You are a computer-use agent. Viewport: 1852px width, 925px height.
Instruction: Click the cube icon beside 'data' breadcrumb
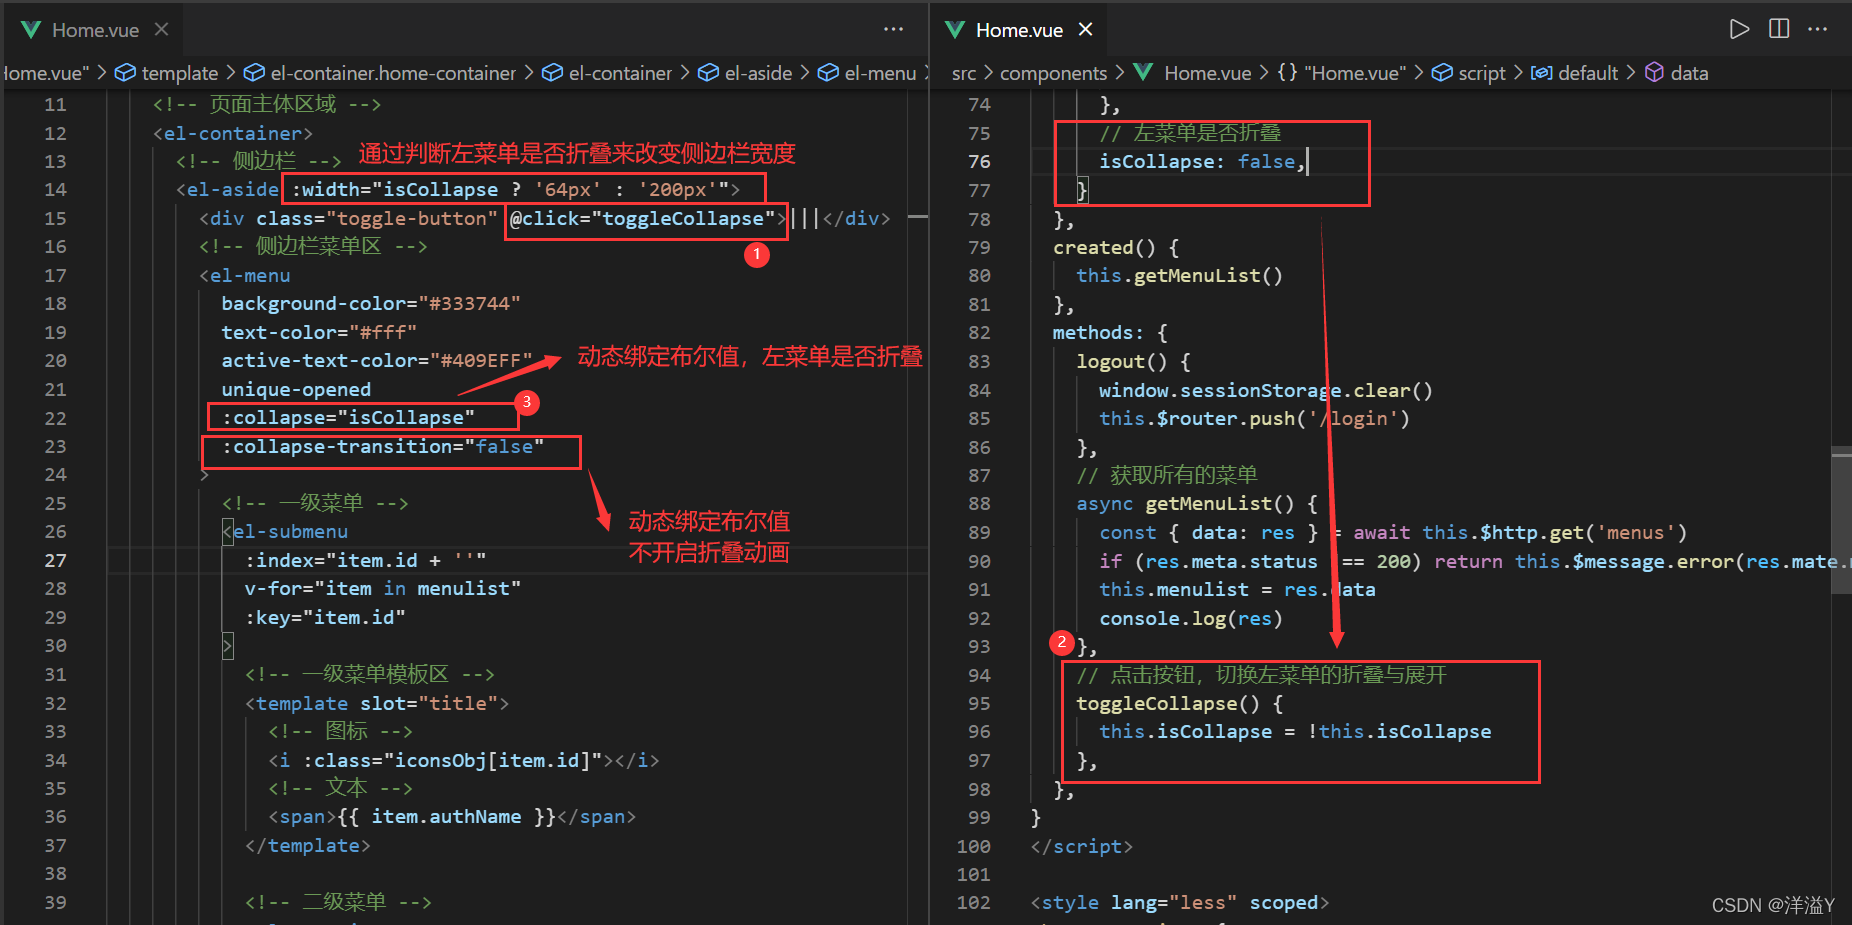click(1655, 73)
